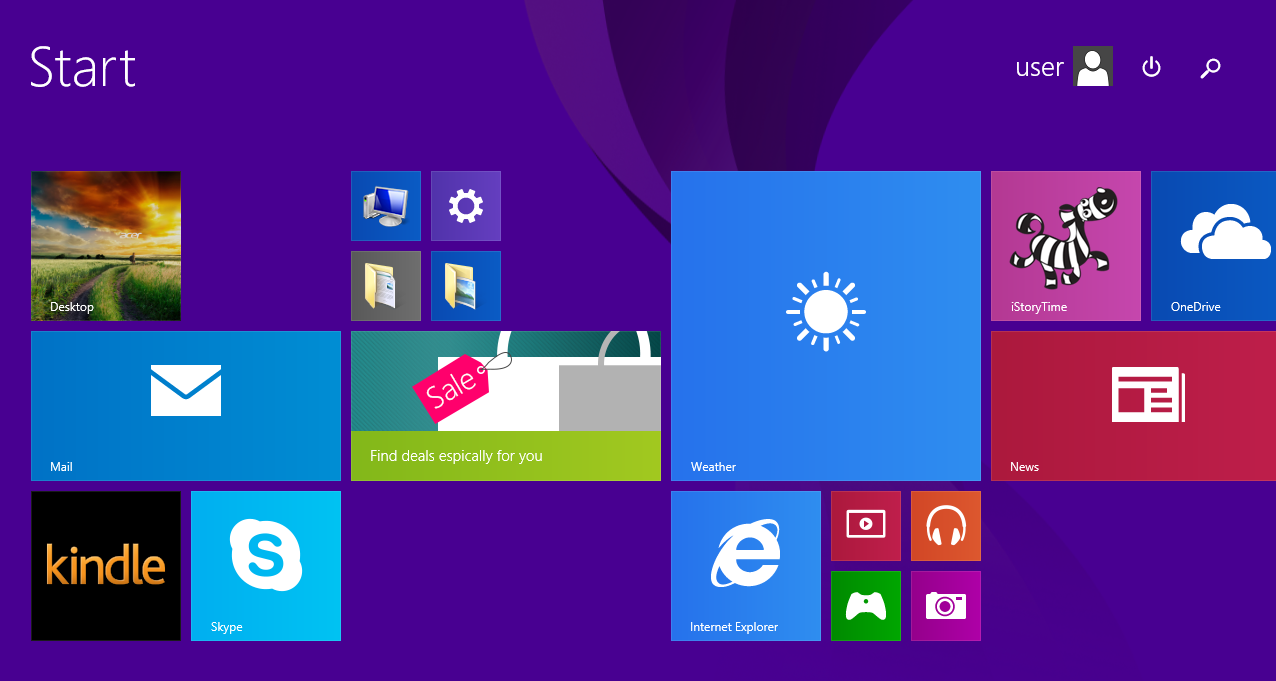Launch the Internet Explorer tile
Image resolution: width=1276 pixels, height=681 pixels.
tap(746, 566)
